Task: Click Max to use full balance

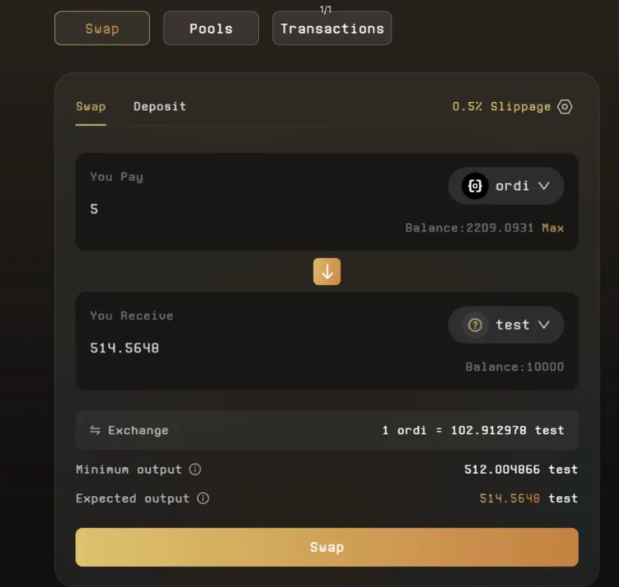Action: coord(553,228)
